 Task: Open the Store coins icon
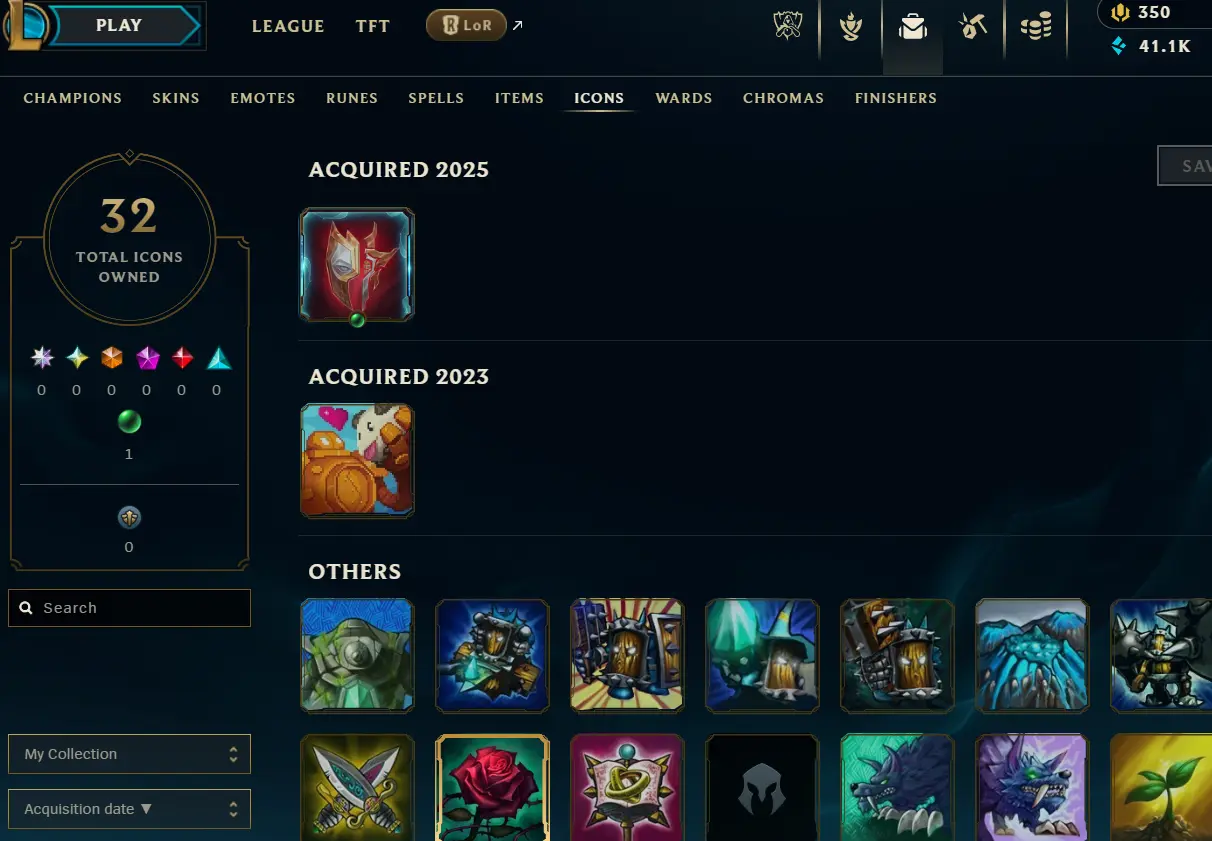(1036, 26)
